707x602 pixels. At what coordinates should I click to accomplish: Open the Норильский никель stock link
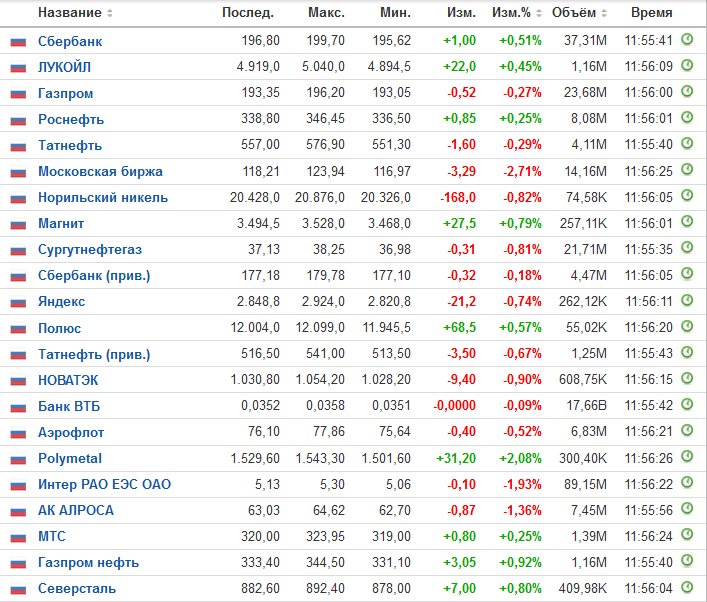click(103, 198)
